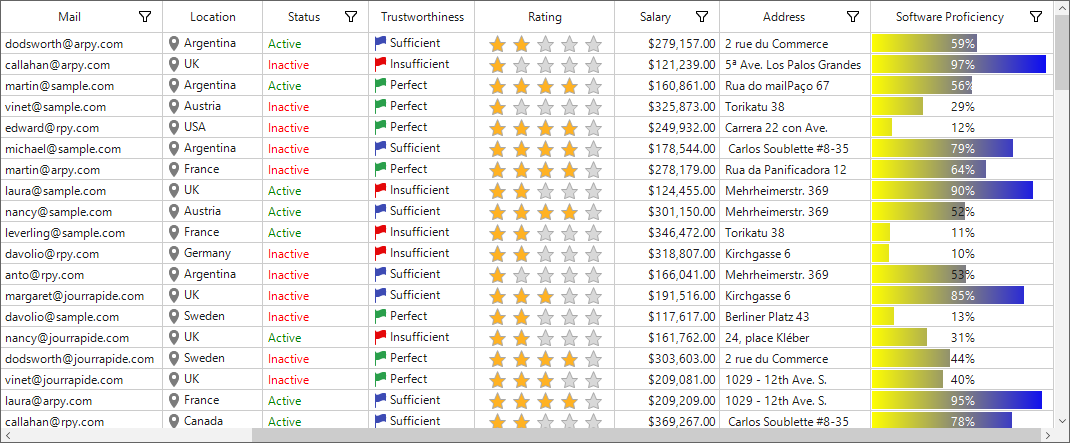Click the horizontal scrollbar right arrow
Viewport: 1070px width, 443px height.
[x=1048, y=435]
